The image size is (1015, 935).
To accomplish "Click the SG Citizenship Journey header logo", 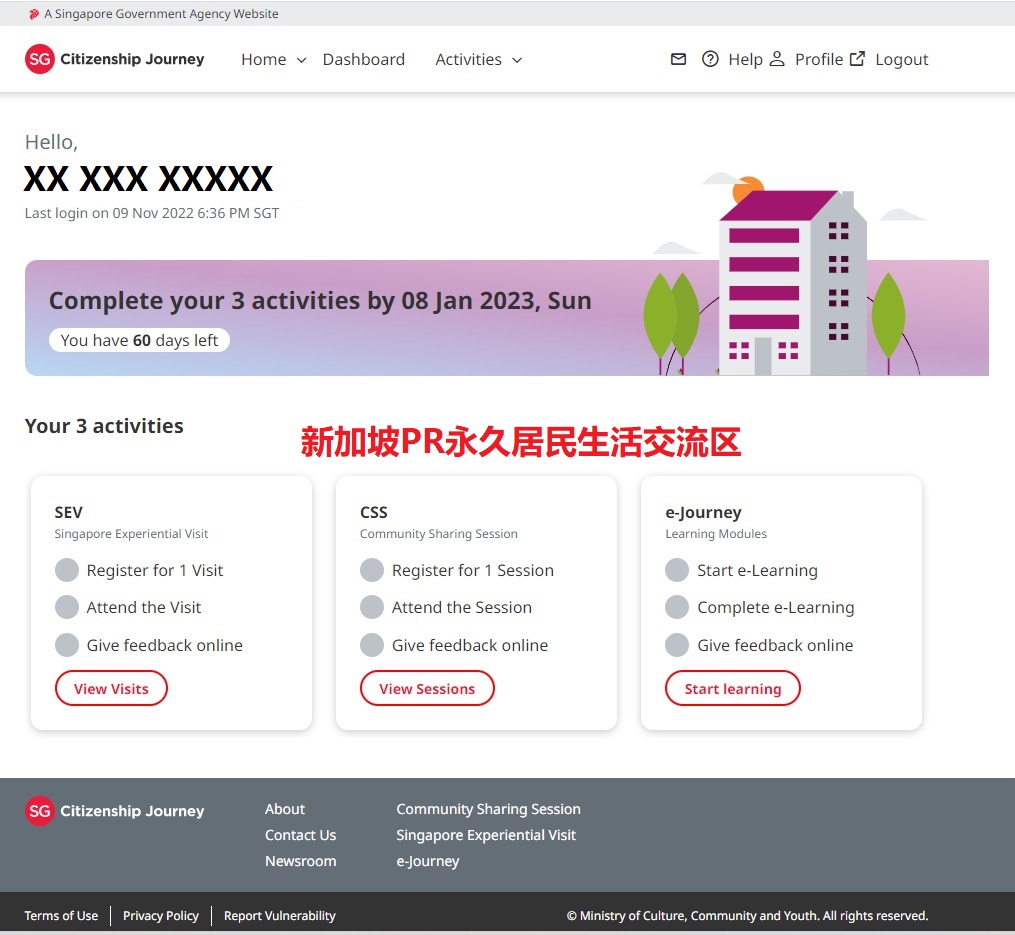I will click(x=114, y=59).
